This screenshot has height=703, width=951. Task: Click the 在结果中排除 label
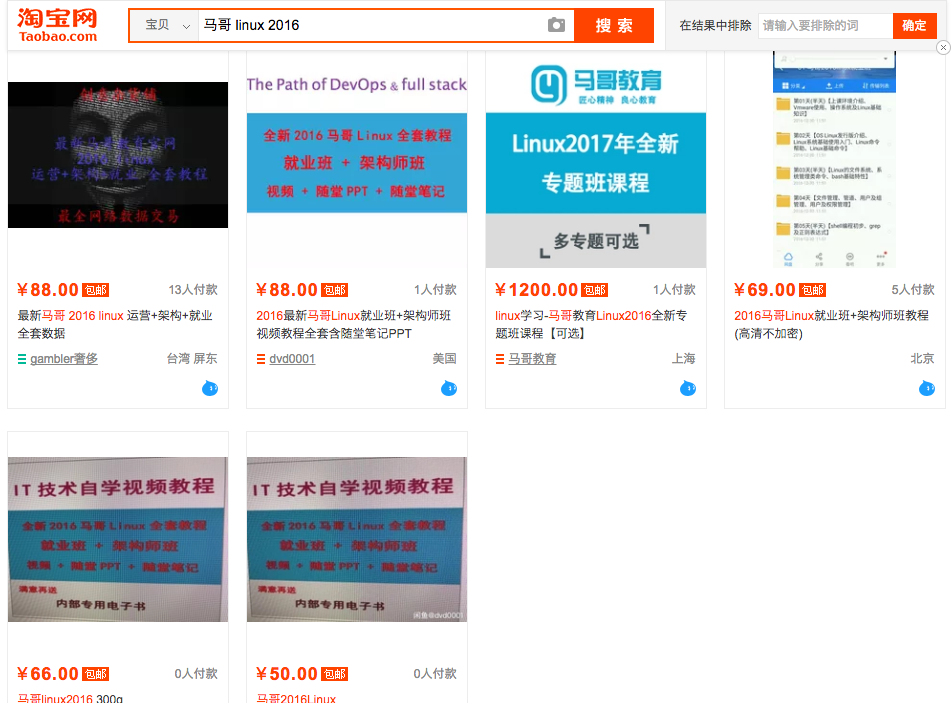click(715, 25)
